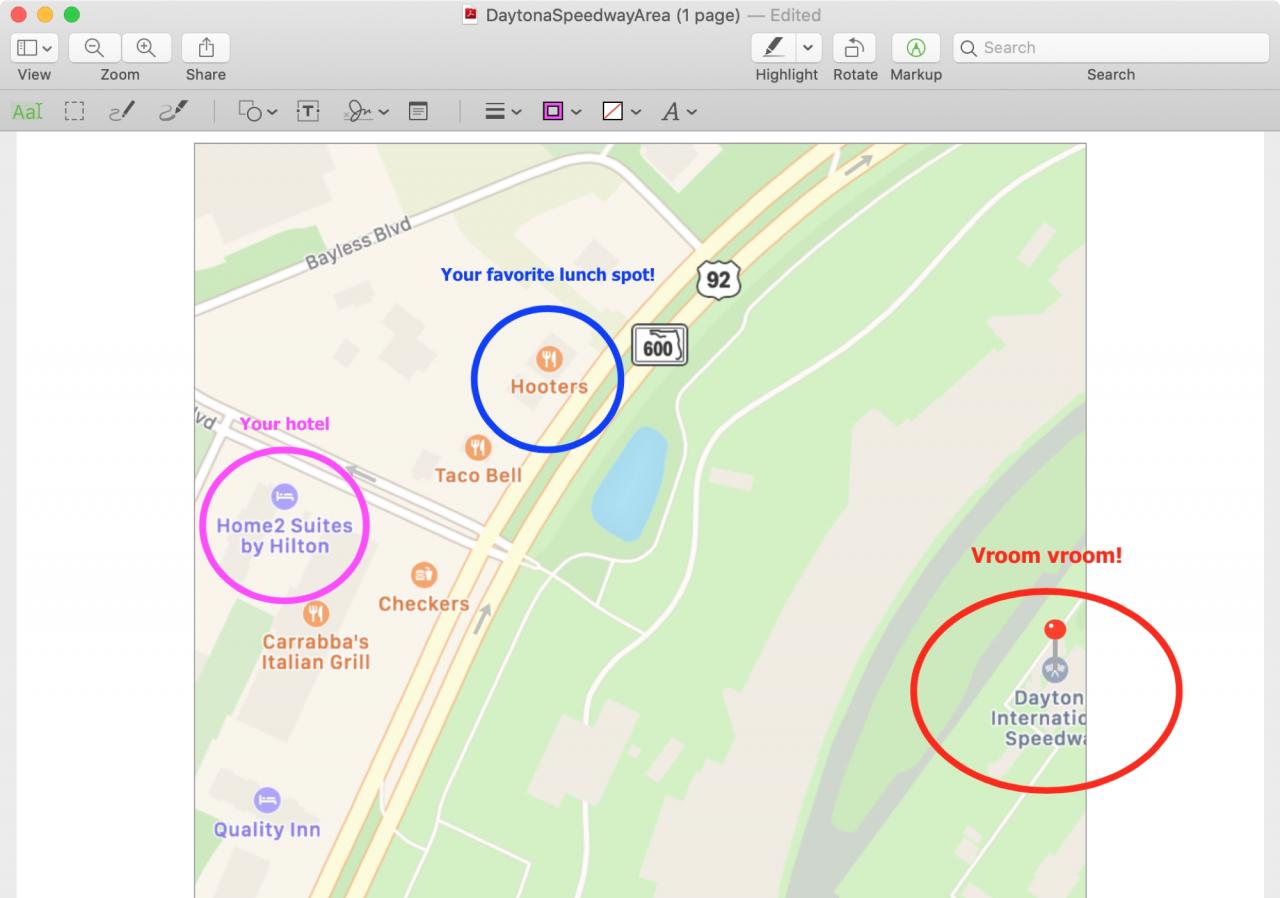The width and height of the screenshot is (1280, 898).
Task: Open the Sign signature menu
Action: 366,112
